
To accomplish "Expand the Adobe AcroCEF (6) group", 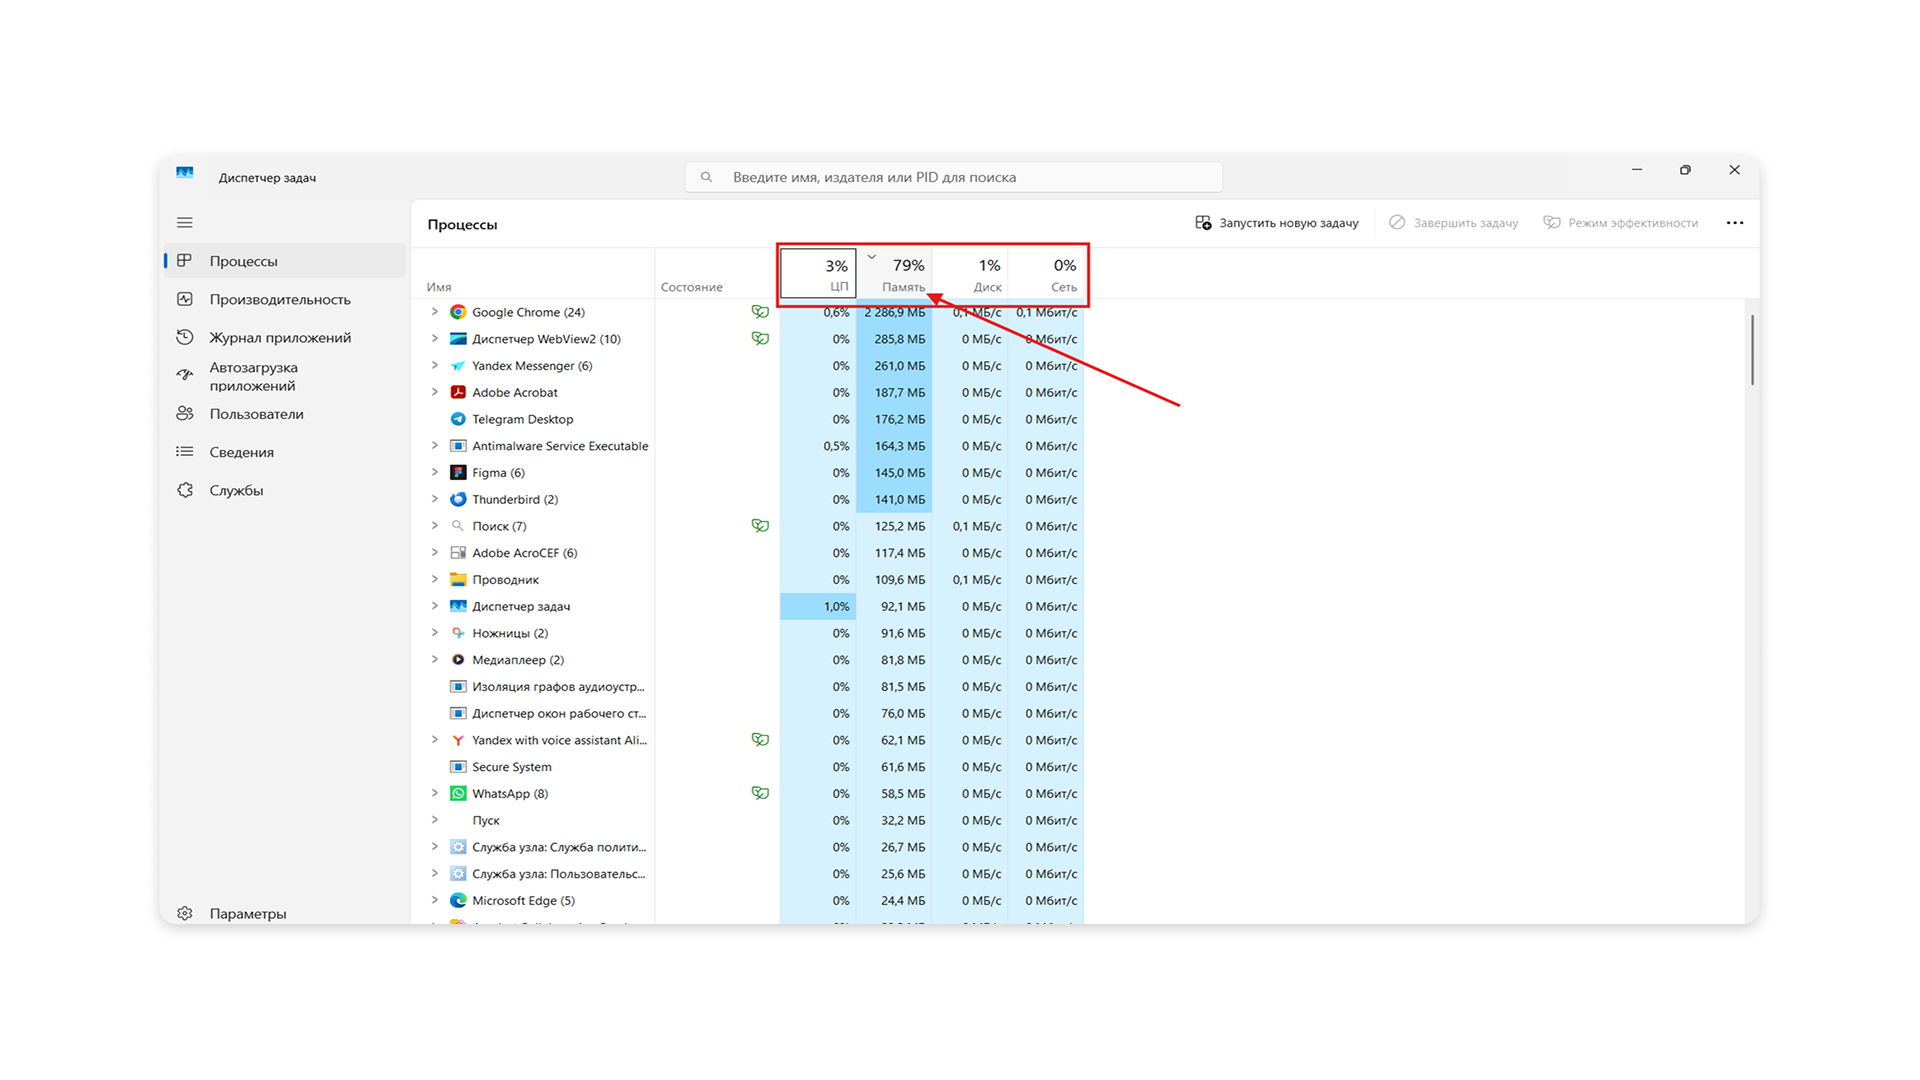I will [435, 553].
